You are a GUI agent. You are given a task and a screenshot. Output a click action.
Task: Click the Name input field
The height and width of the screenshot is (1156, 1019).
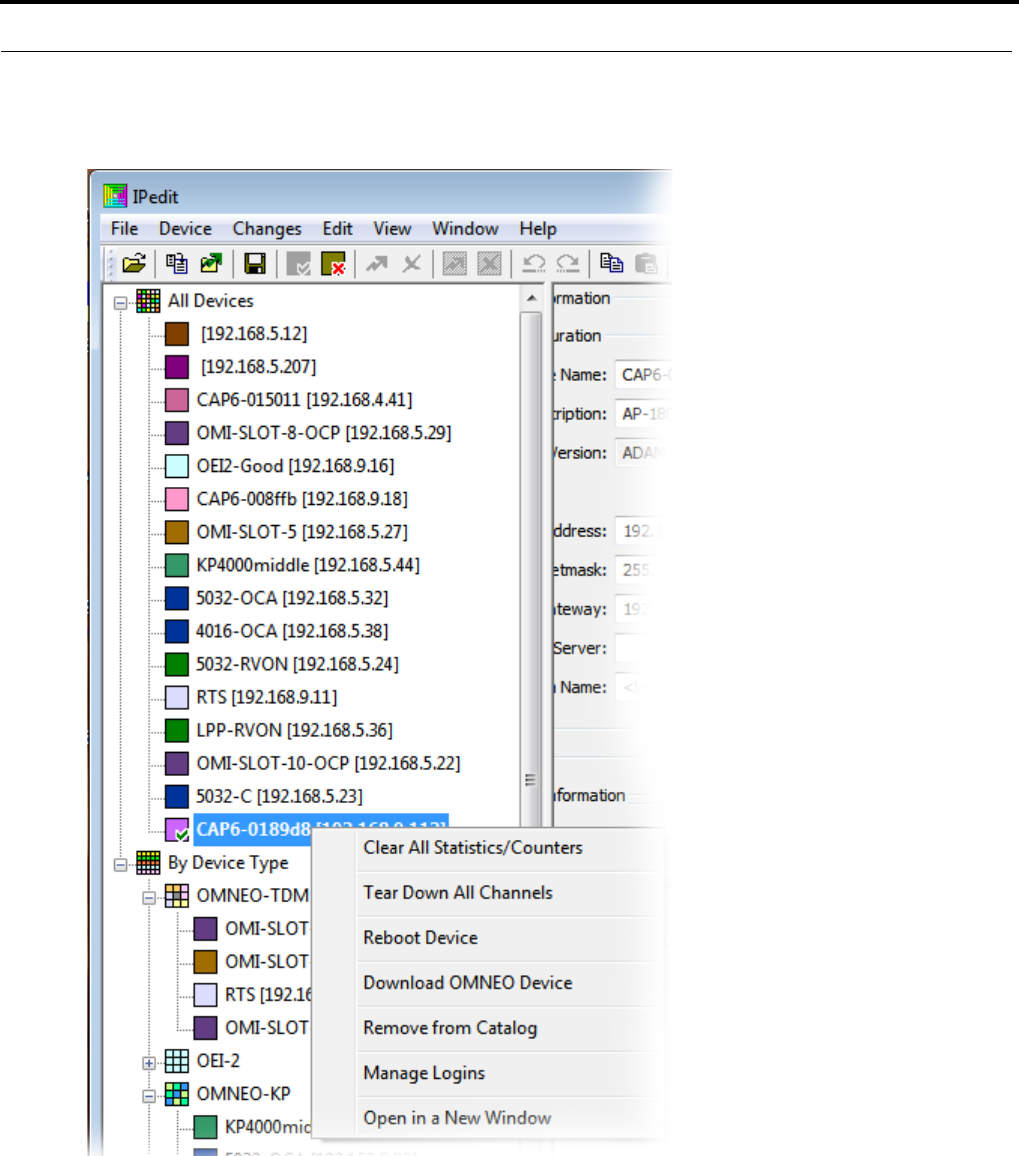(x=643, y=375)
